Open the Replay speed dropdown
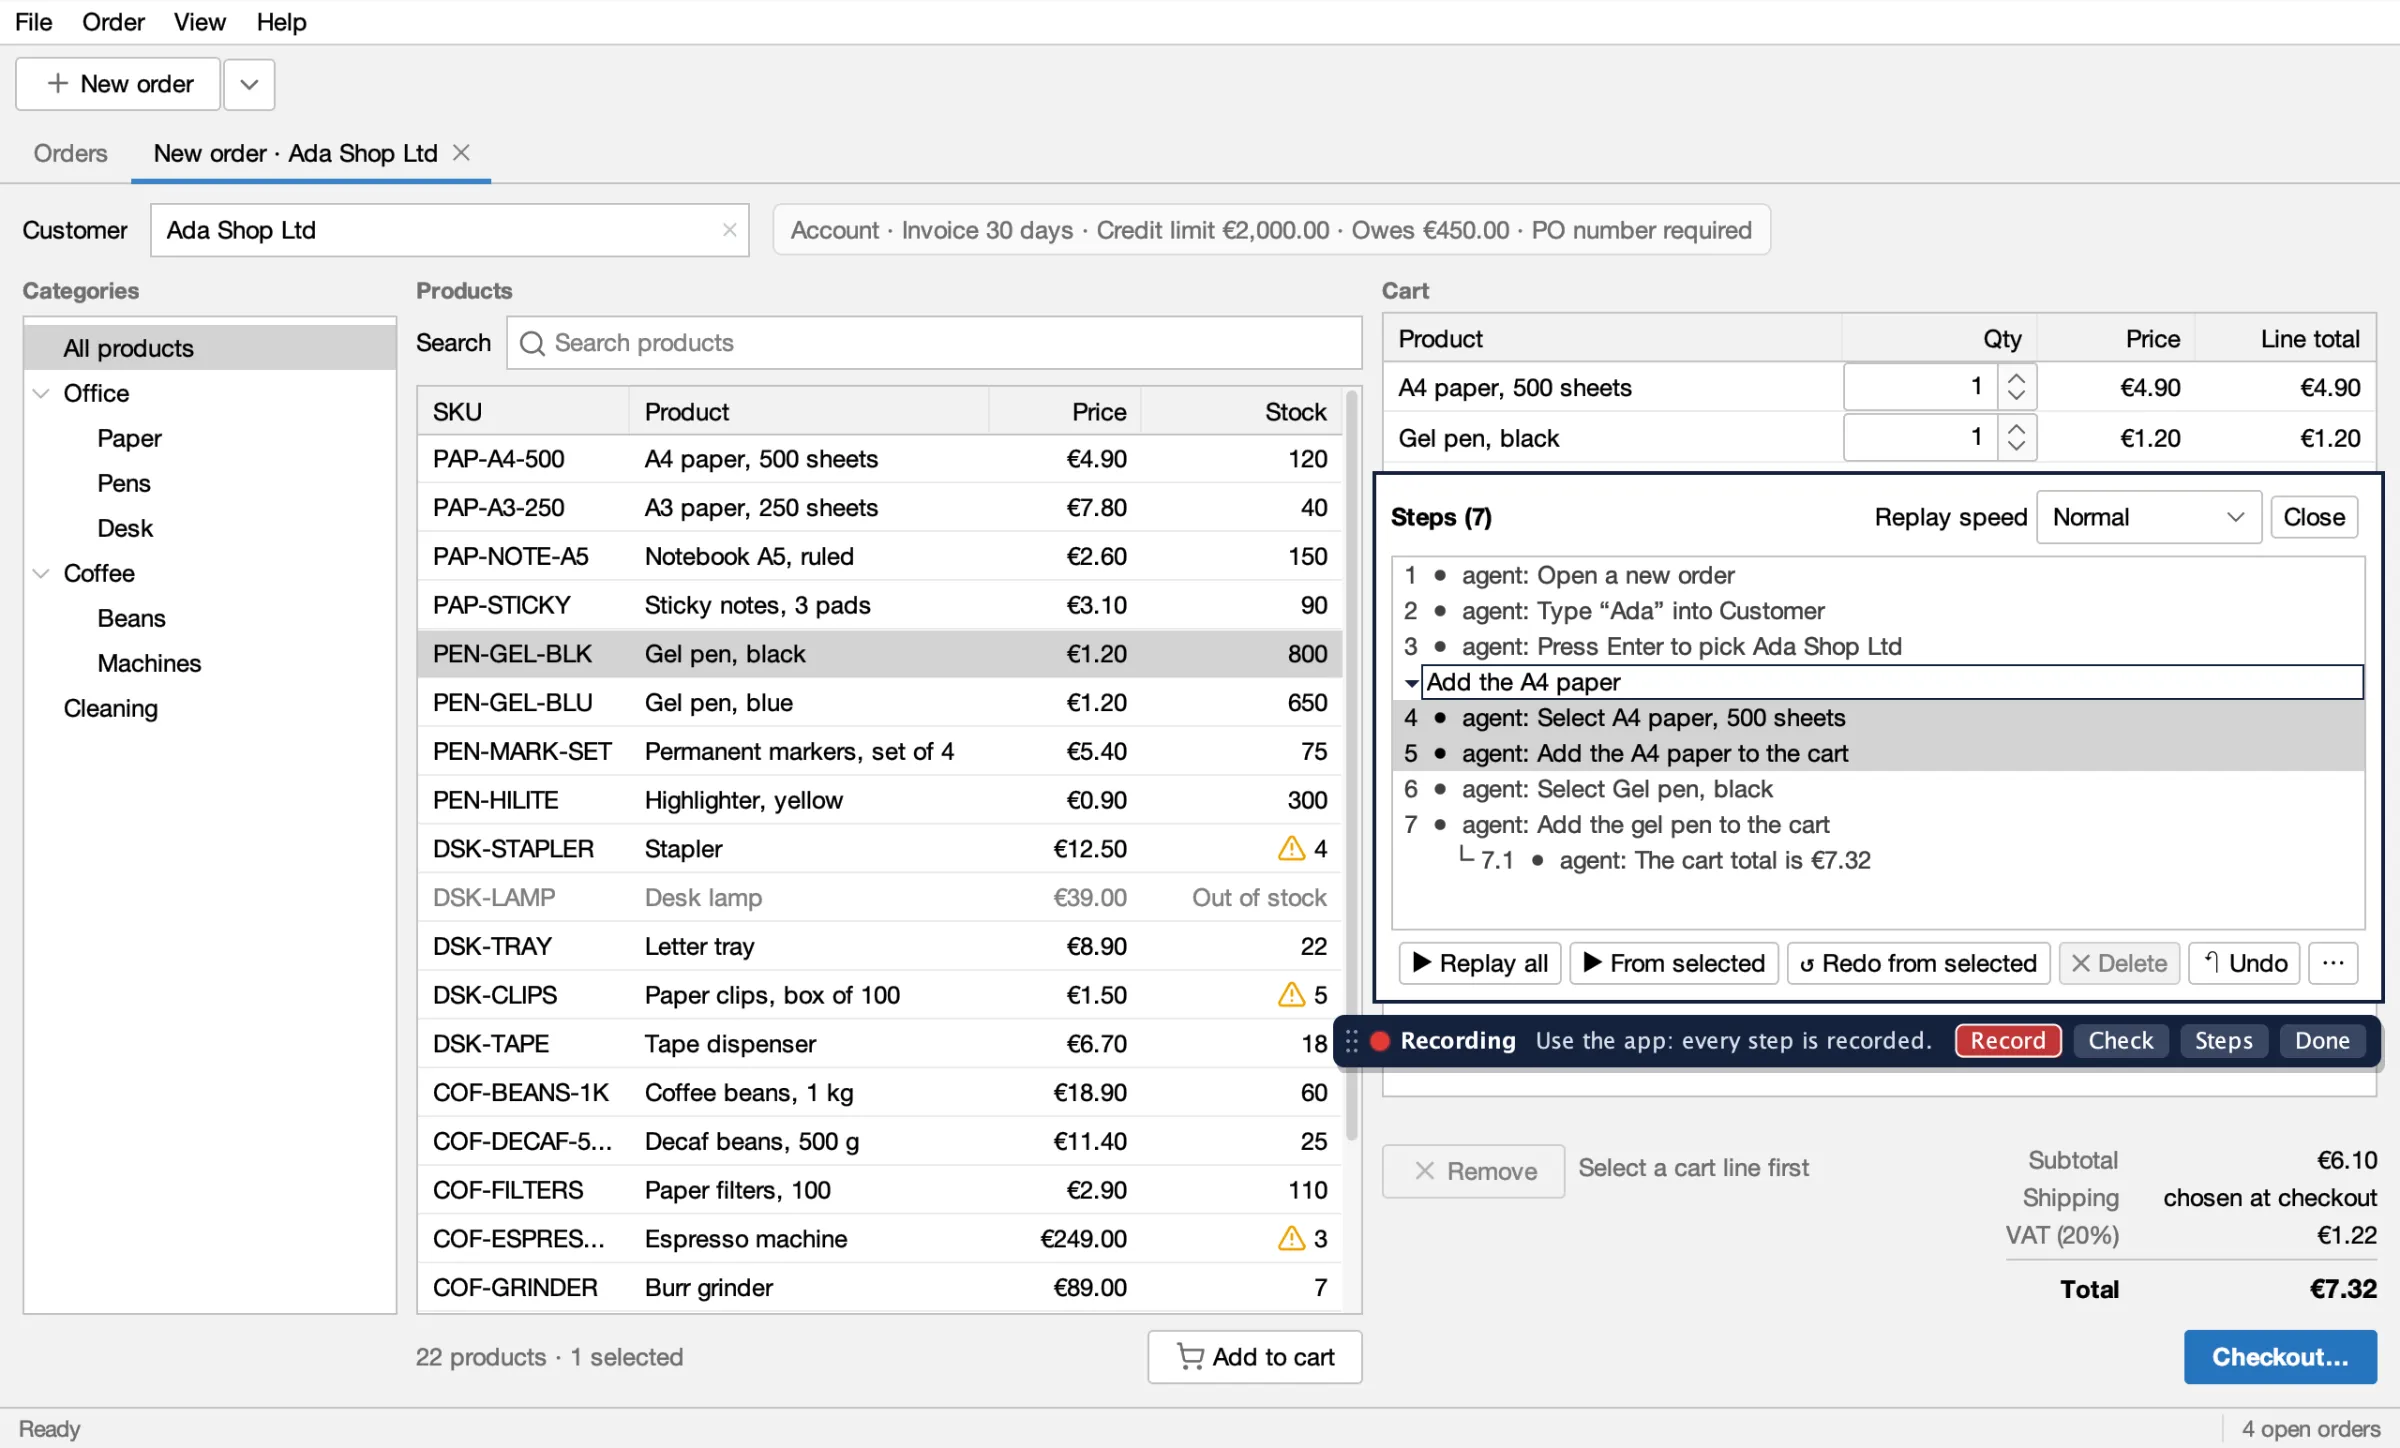2400x1448 pixels. pos(2148,517)
